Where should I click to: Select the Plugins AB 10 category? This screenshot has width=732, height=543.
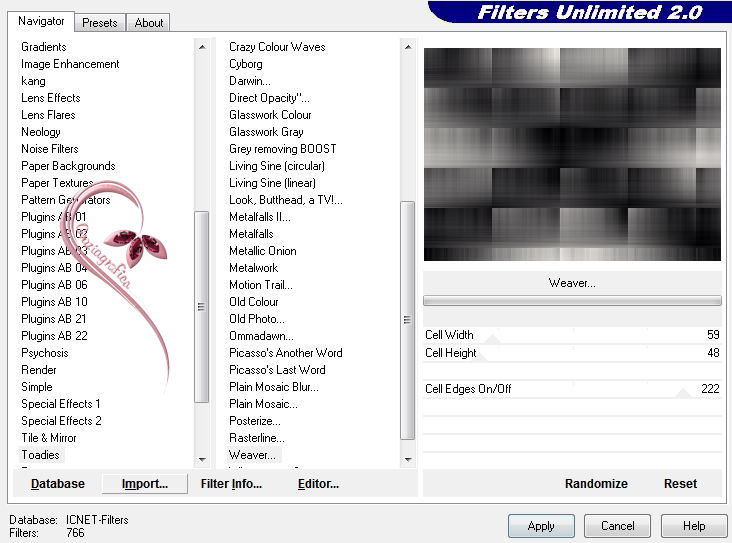pyautogui.click(x=54, y=302)
